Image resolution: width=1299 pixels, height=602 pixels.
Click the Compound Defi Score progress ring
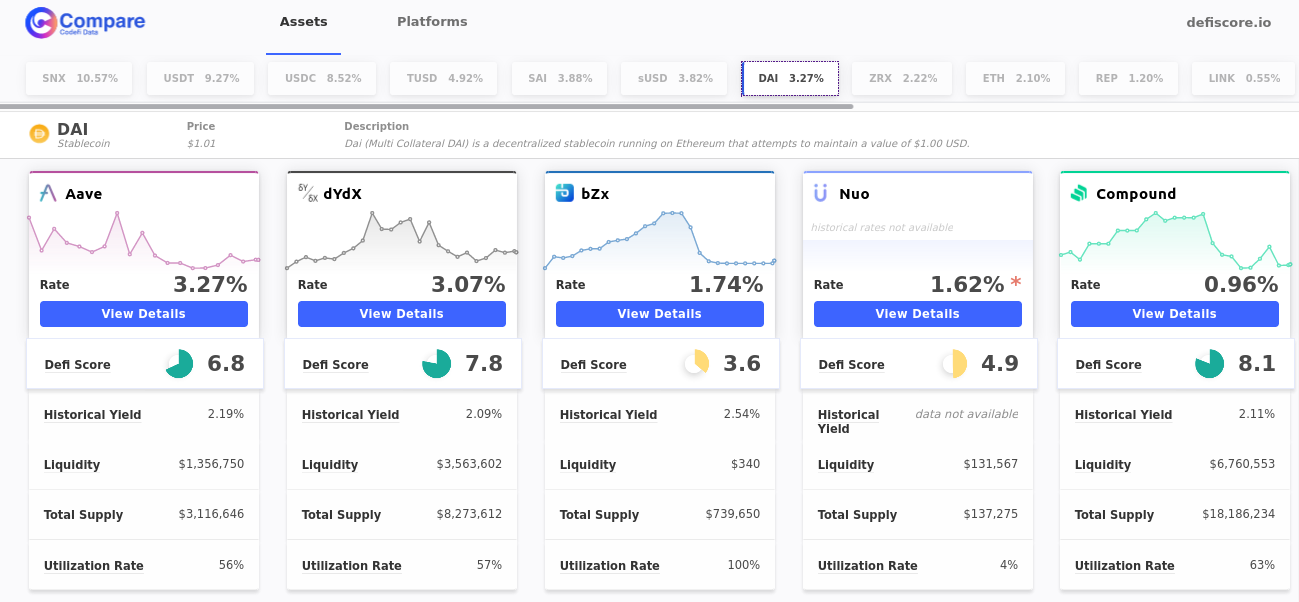point(1209,363)
